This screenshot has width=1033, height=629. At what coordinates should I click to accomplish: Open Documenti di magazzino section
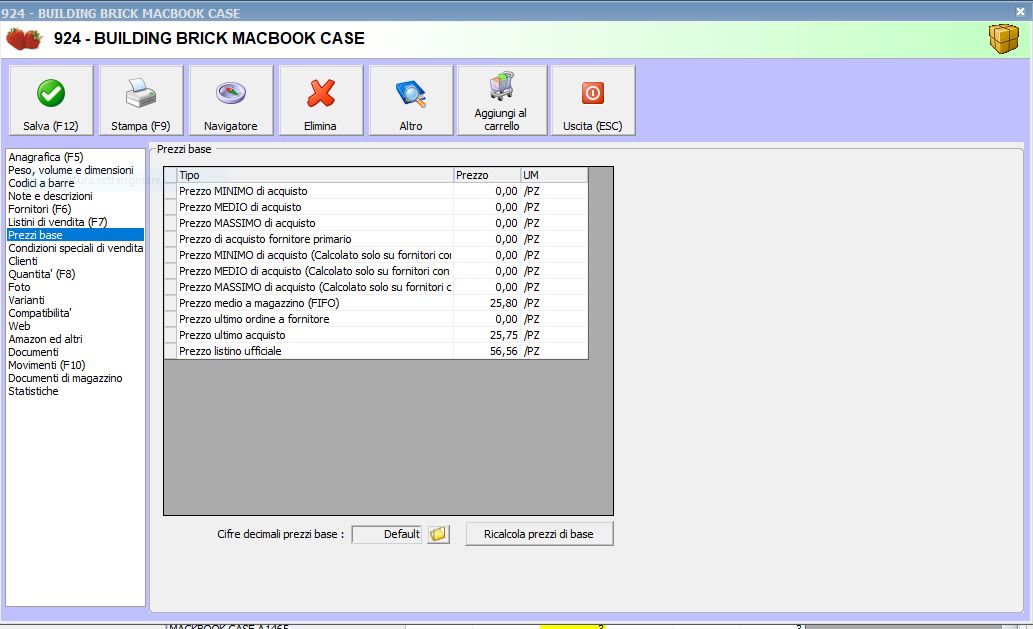point(65,378)
